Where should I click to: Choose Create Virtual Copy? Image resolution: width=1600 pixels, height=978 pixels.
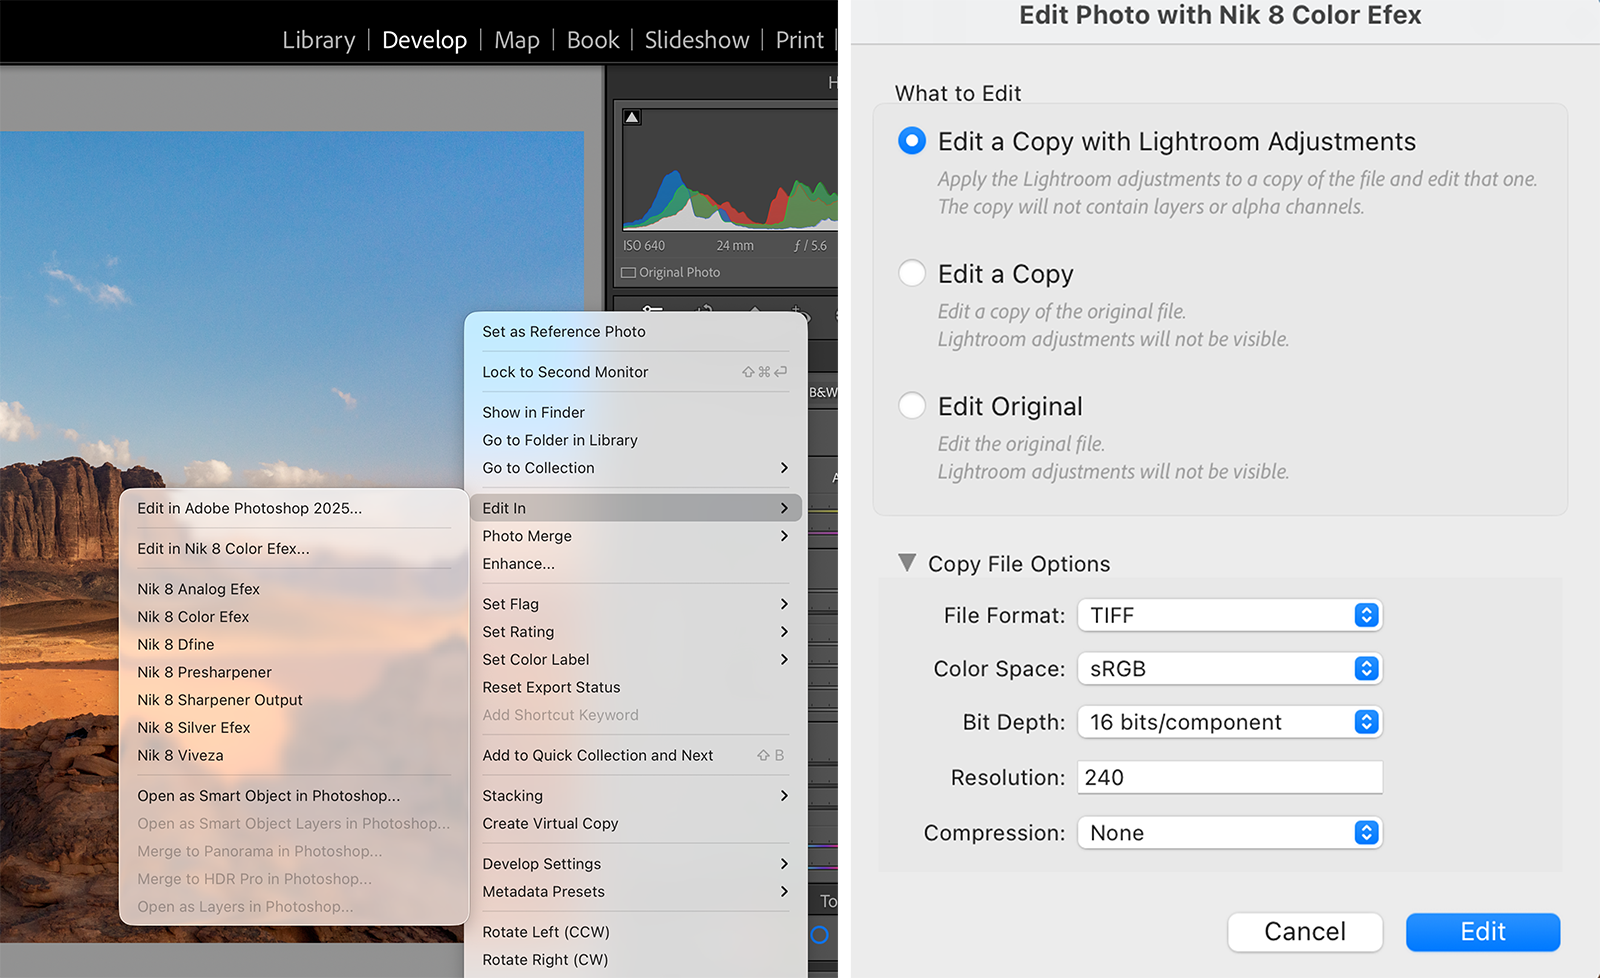pos(636,824)
